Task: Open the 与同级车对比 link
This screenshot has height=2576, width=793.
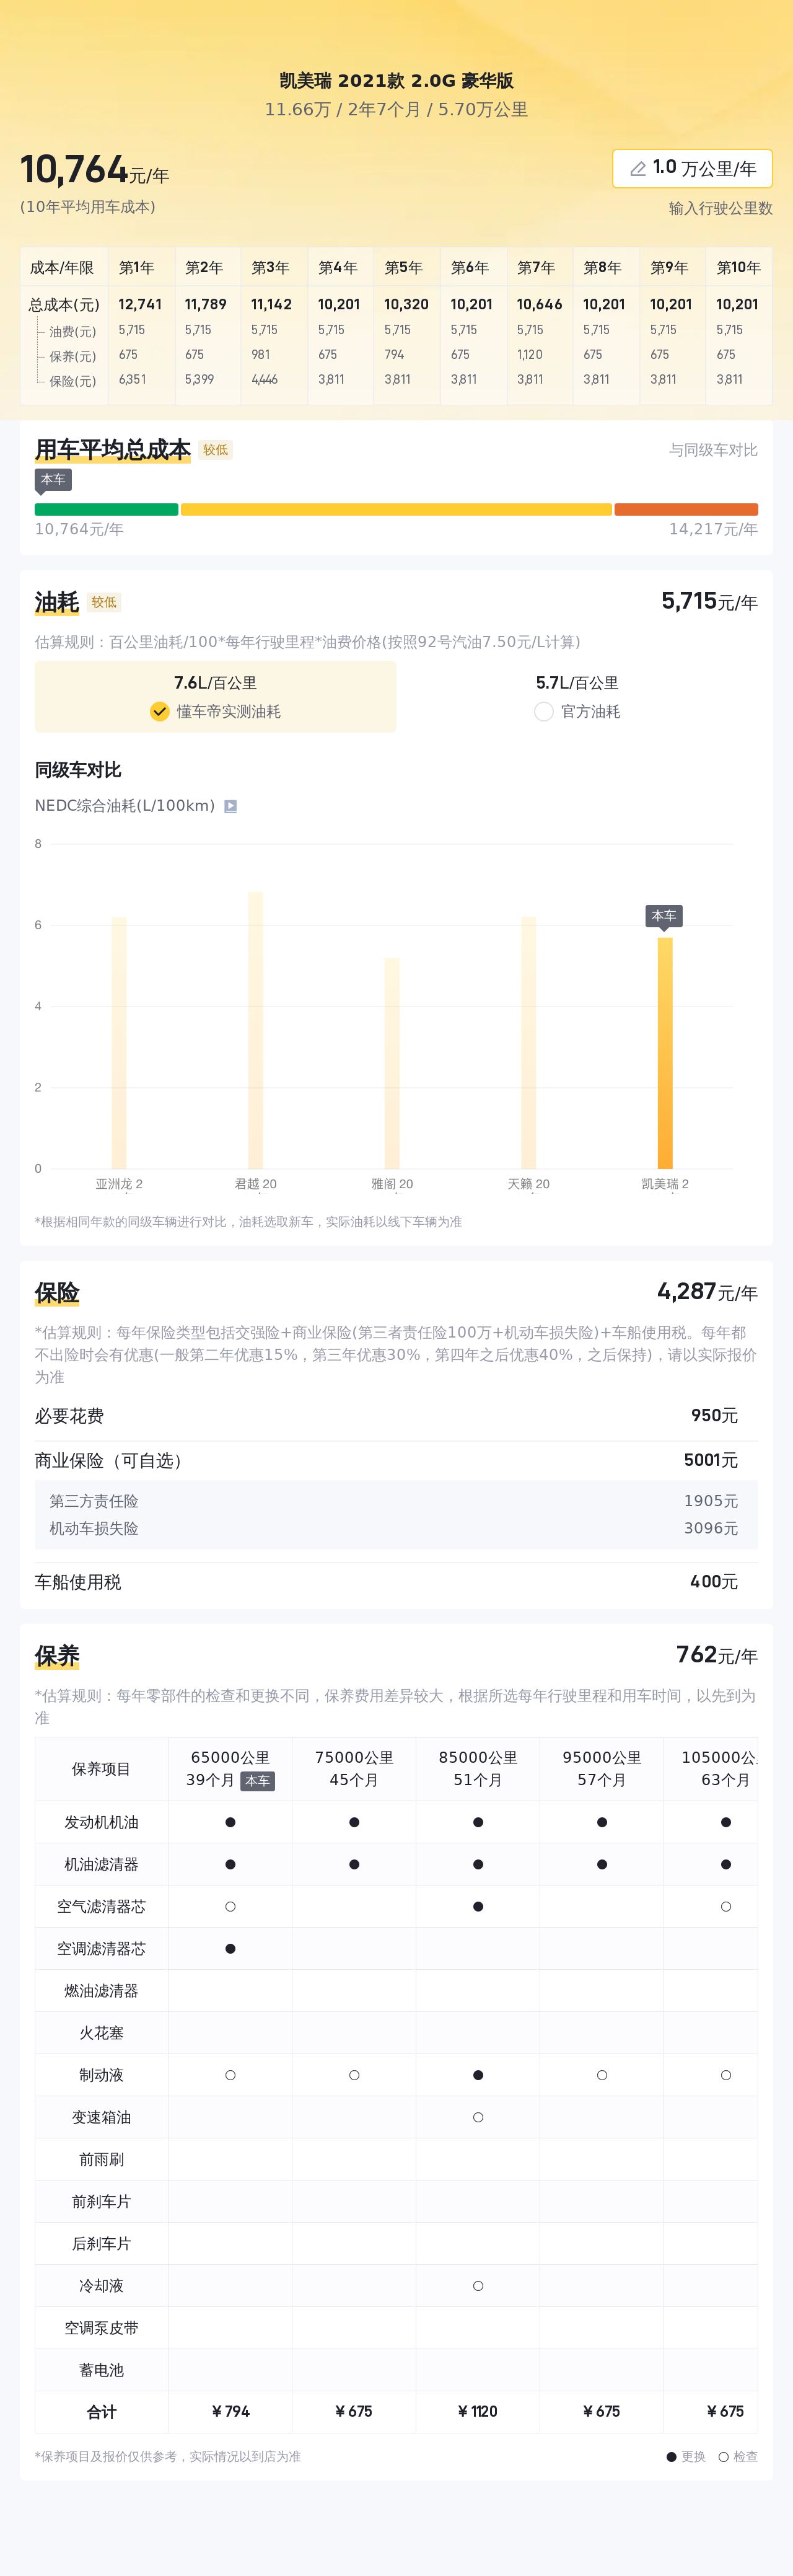Action: click(x=712, y=450)
